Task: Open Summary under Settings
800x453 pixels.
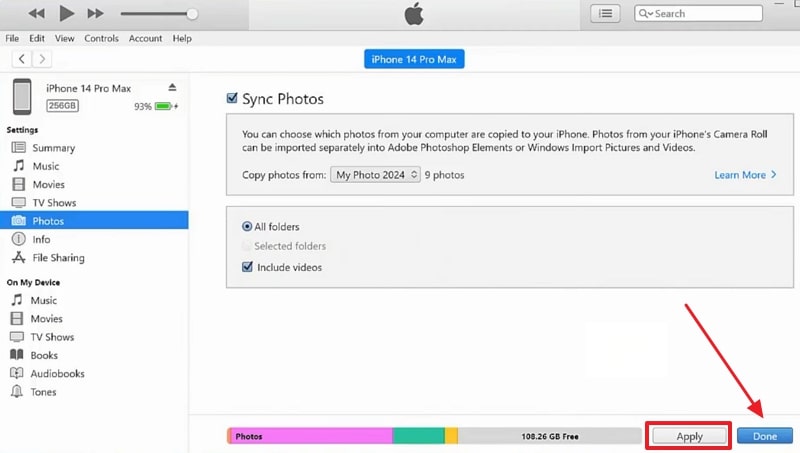Action: (94, 148)
